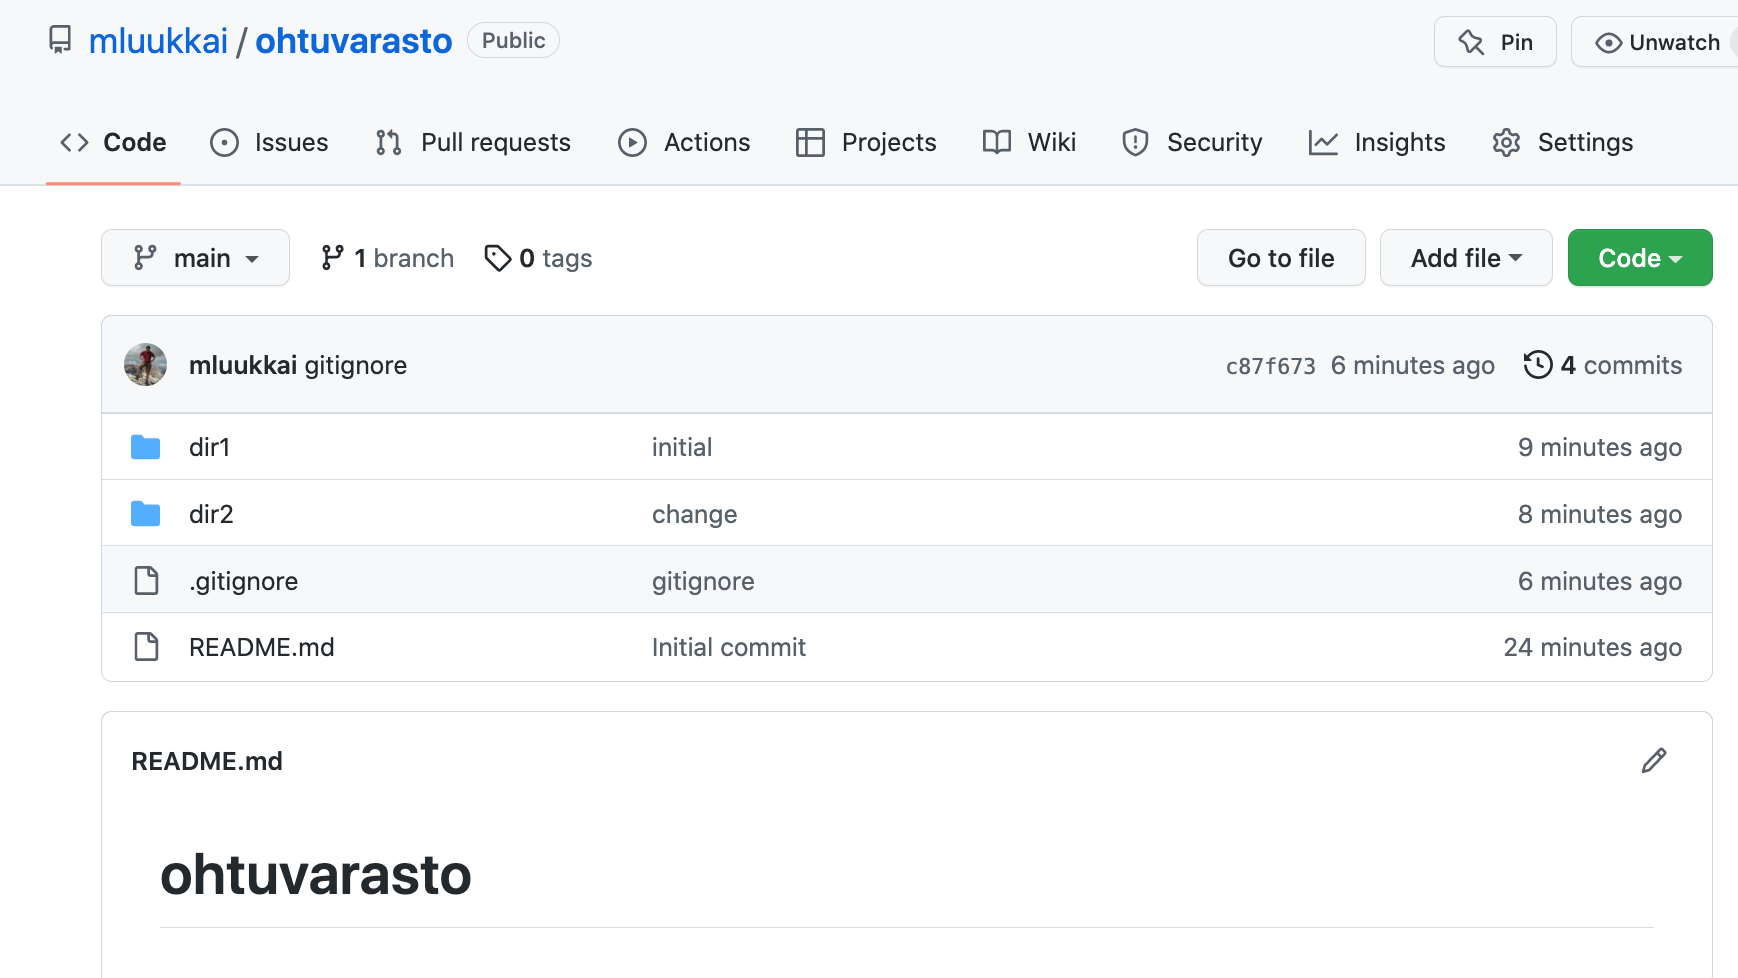Click the dir2 folder icon
The height and width of the screenshot is (978, 1738).
[x=146, y=514]
